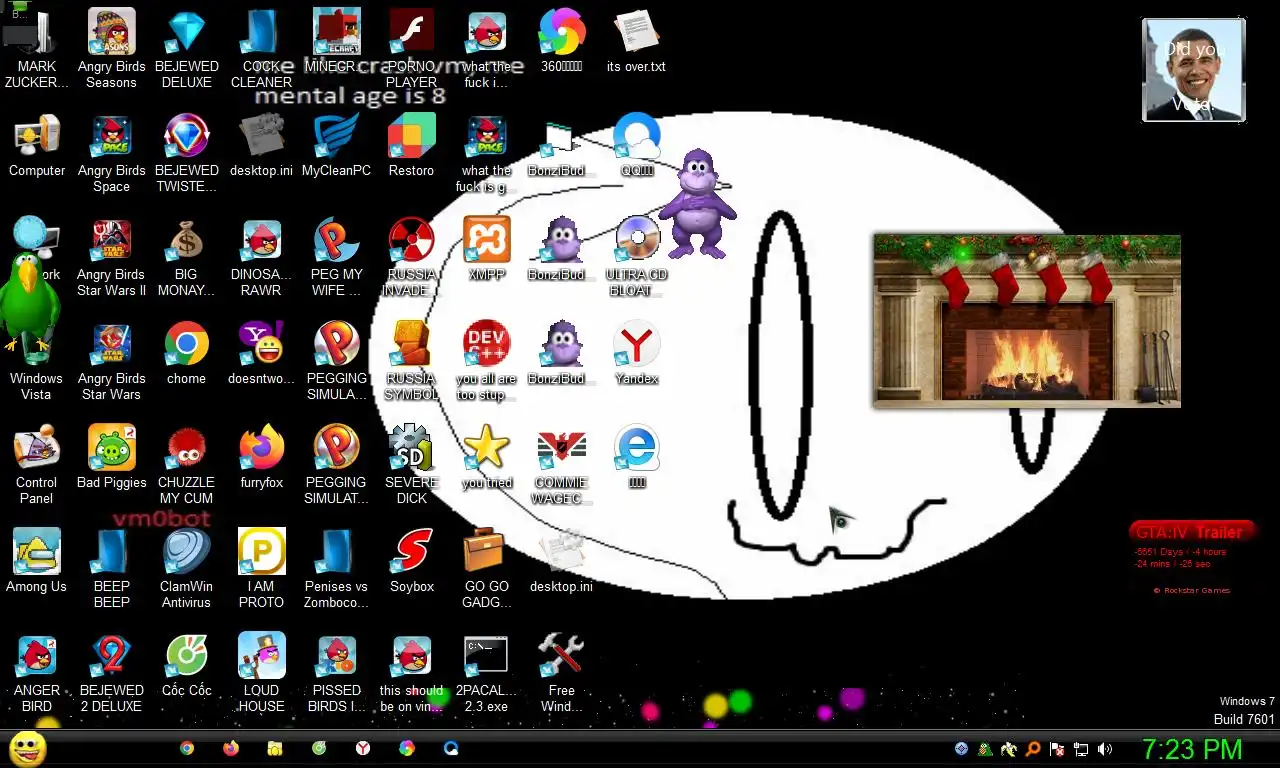Open the BEJEWED TWISTE... shortcut
This screenshot has width=1280, height=768.
[x=186, y=152]
